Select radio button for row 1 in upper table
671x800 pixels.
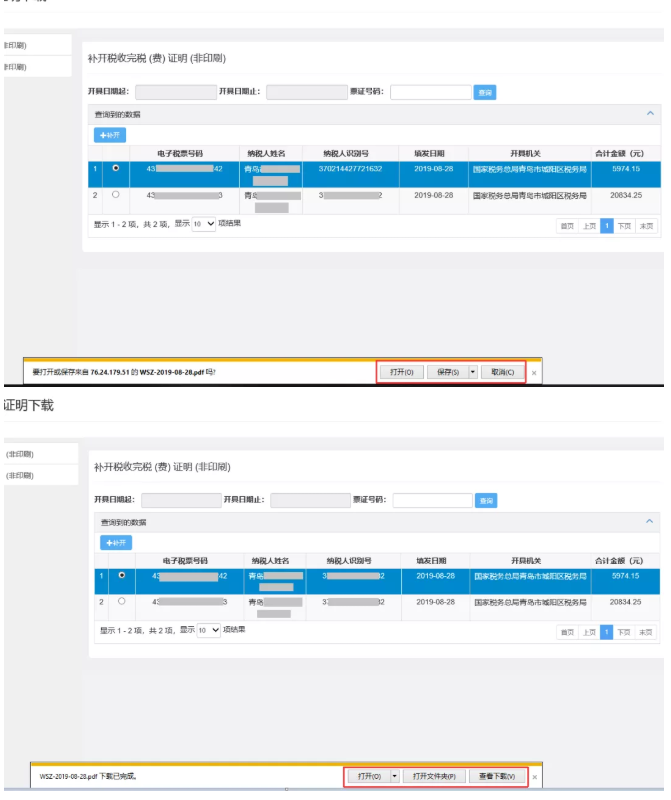[x=116, y=168]
